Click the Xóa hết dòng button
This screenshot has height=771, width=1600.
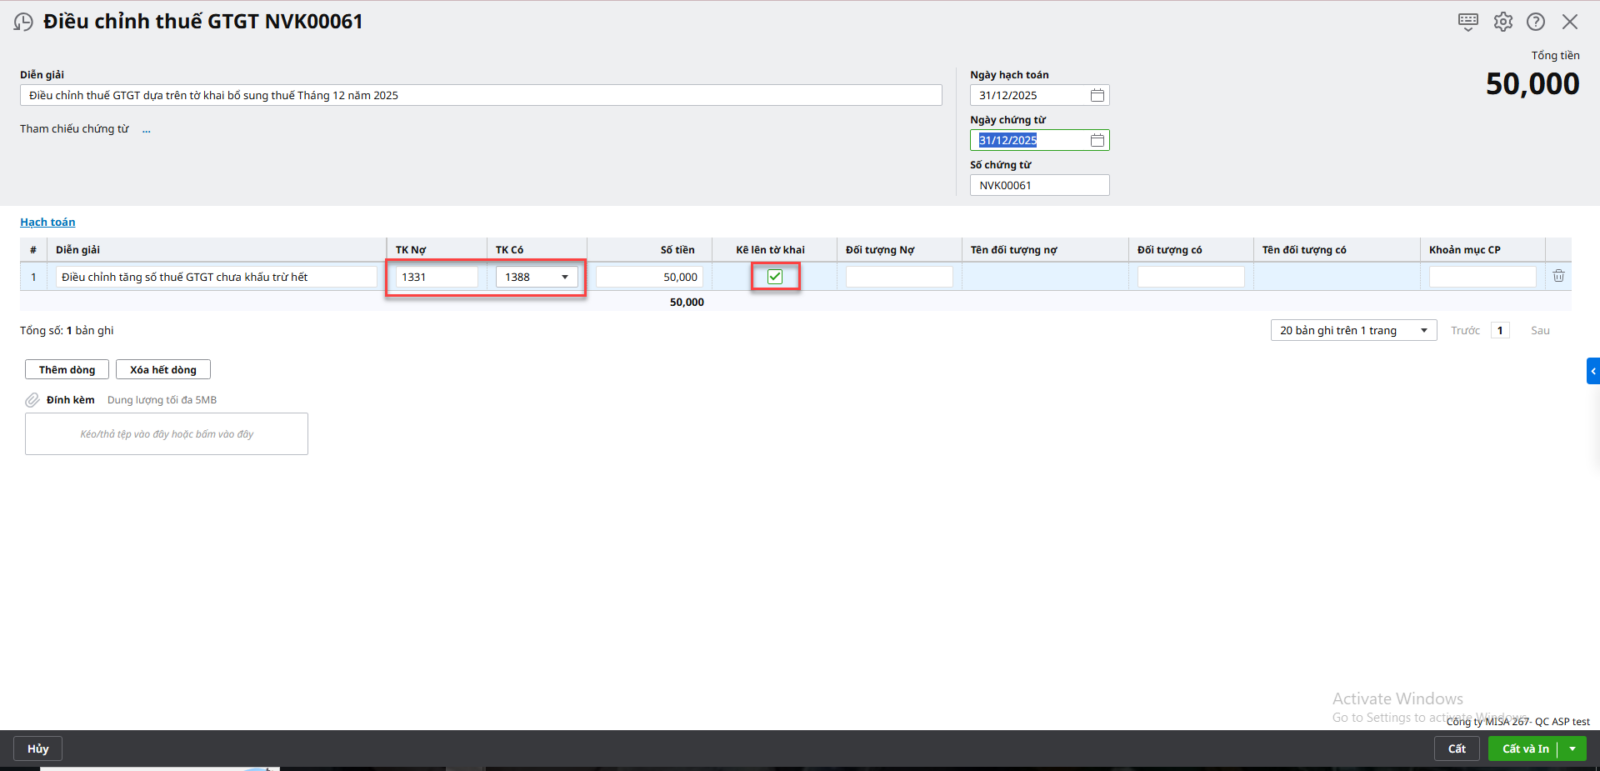click(x=163, y=370)
